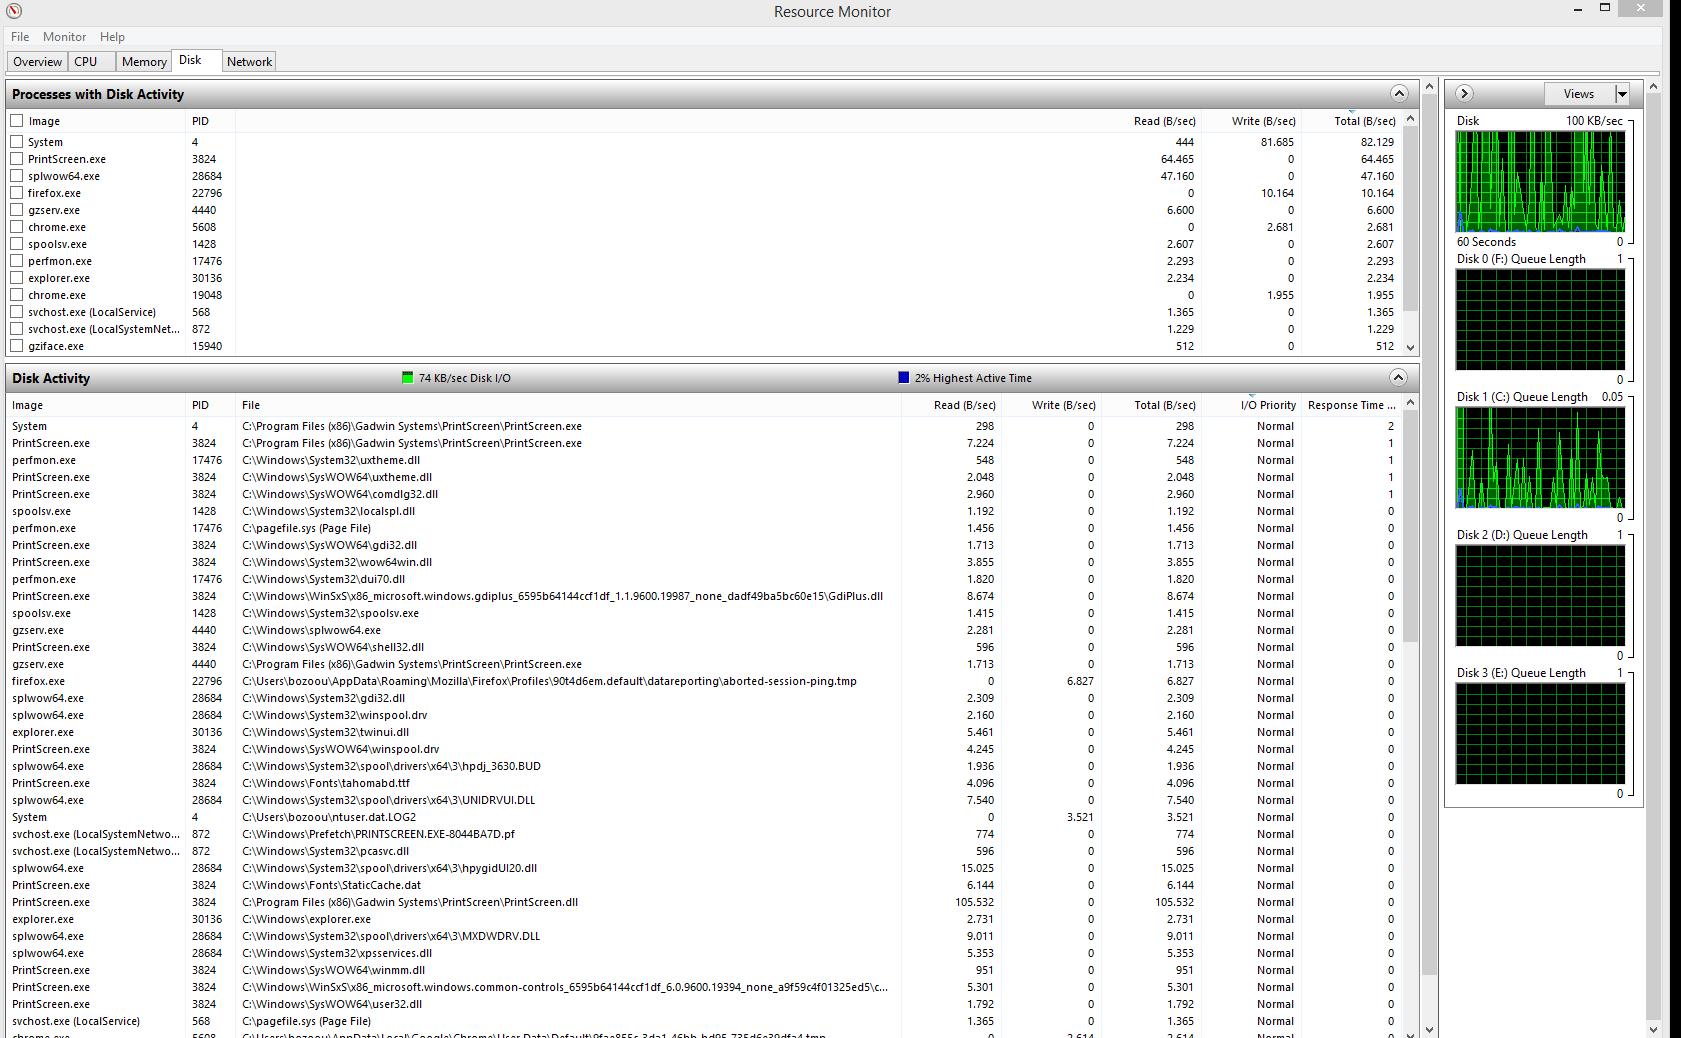Select the PRINTSCREEN.EXE-8044BA7D.pf prefetch row

704,834
